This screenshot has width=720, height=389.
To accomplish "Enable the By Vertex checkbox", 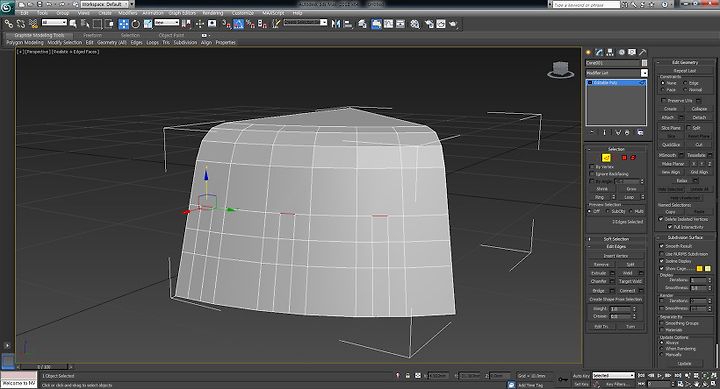I will 592,167.
